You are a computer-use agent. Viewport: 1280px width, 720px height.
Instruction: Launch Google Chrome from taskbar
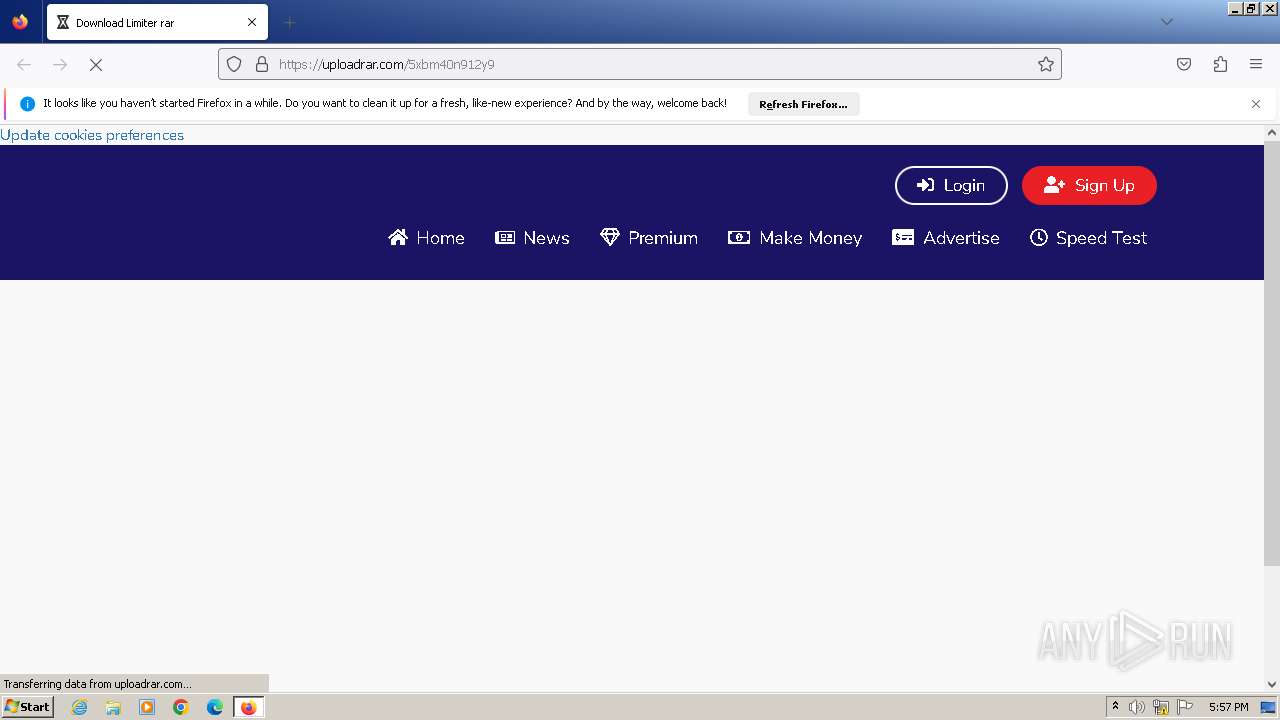coord(181,707)
